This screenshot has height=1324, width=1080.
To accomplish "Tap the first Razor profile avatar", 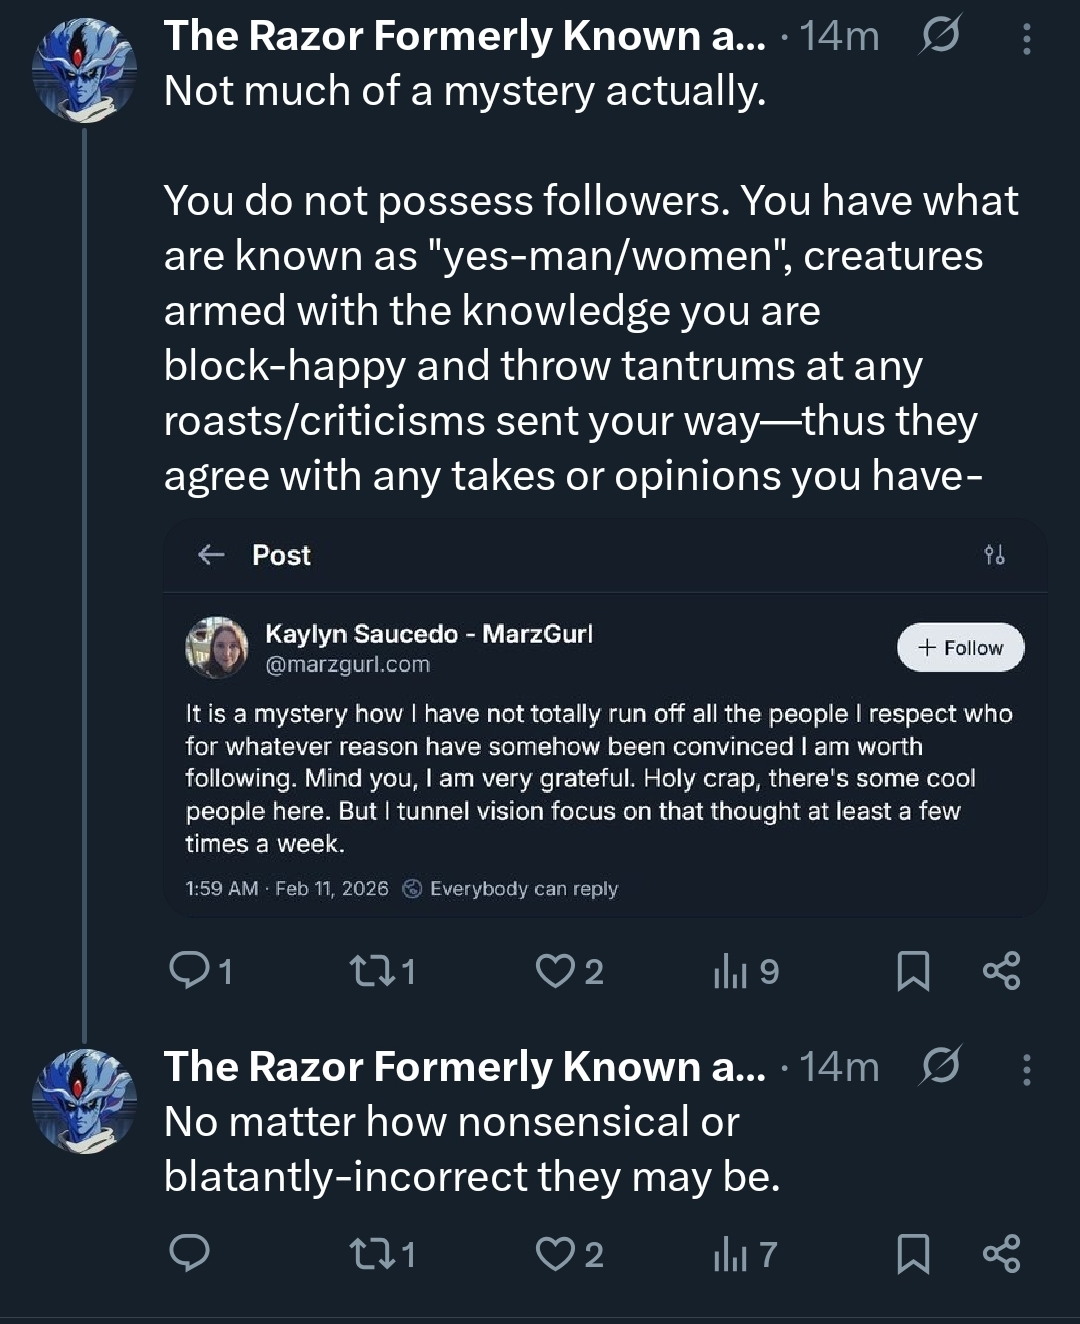I will (x=84, y=68).
